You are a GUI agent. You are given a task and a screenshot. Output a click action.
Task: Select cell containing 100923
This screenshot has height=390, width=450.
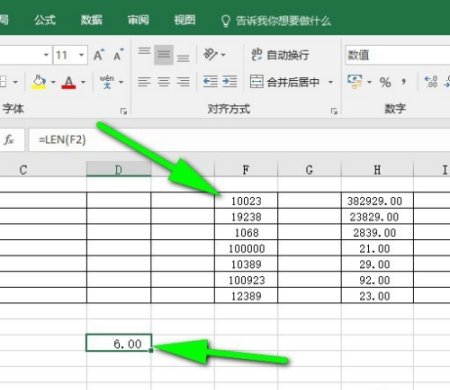[246, 280]
